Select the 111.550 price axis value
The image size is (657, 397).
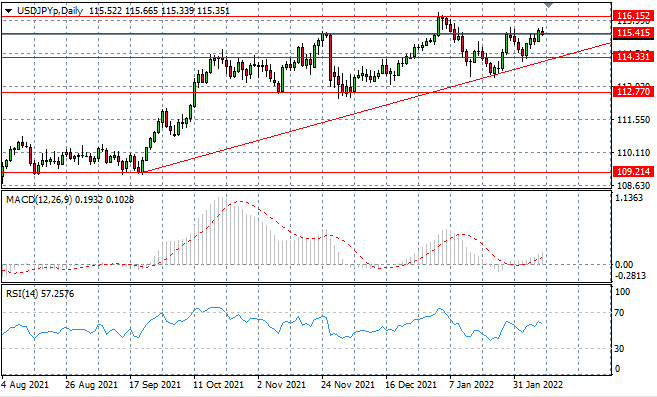pos(634,120)
